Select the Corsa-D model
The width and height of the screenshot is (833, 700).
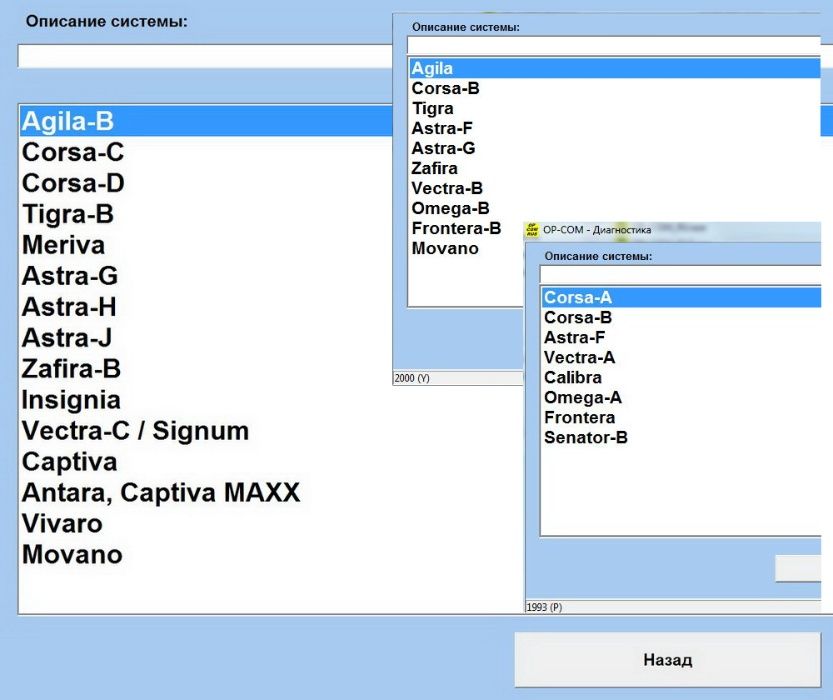[x=73, y=183]
